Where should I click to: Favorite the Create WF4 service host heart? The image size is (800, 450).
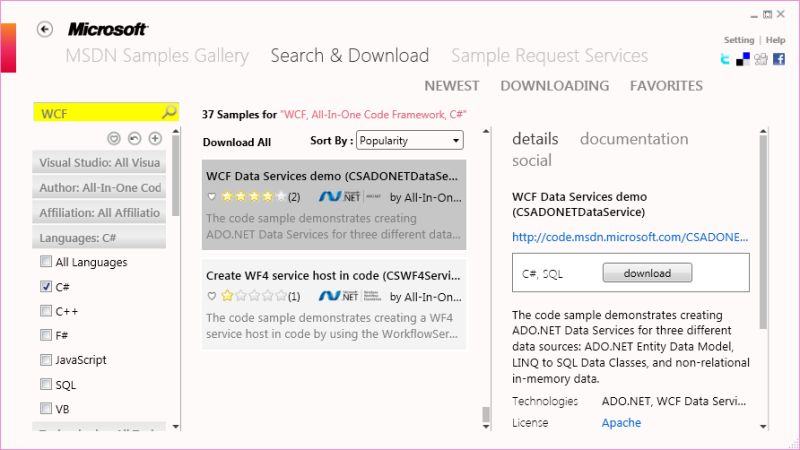pyautogui.click(x=212, y=296)
